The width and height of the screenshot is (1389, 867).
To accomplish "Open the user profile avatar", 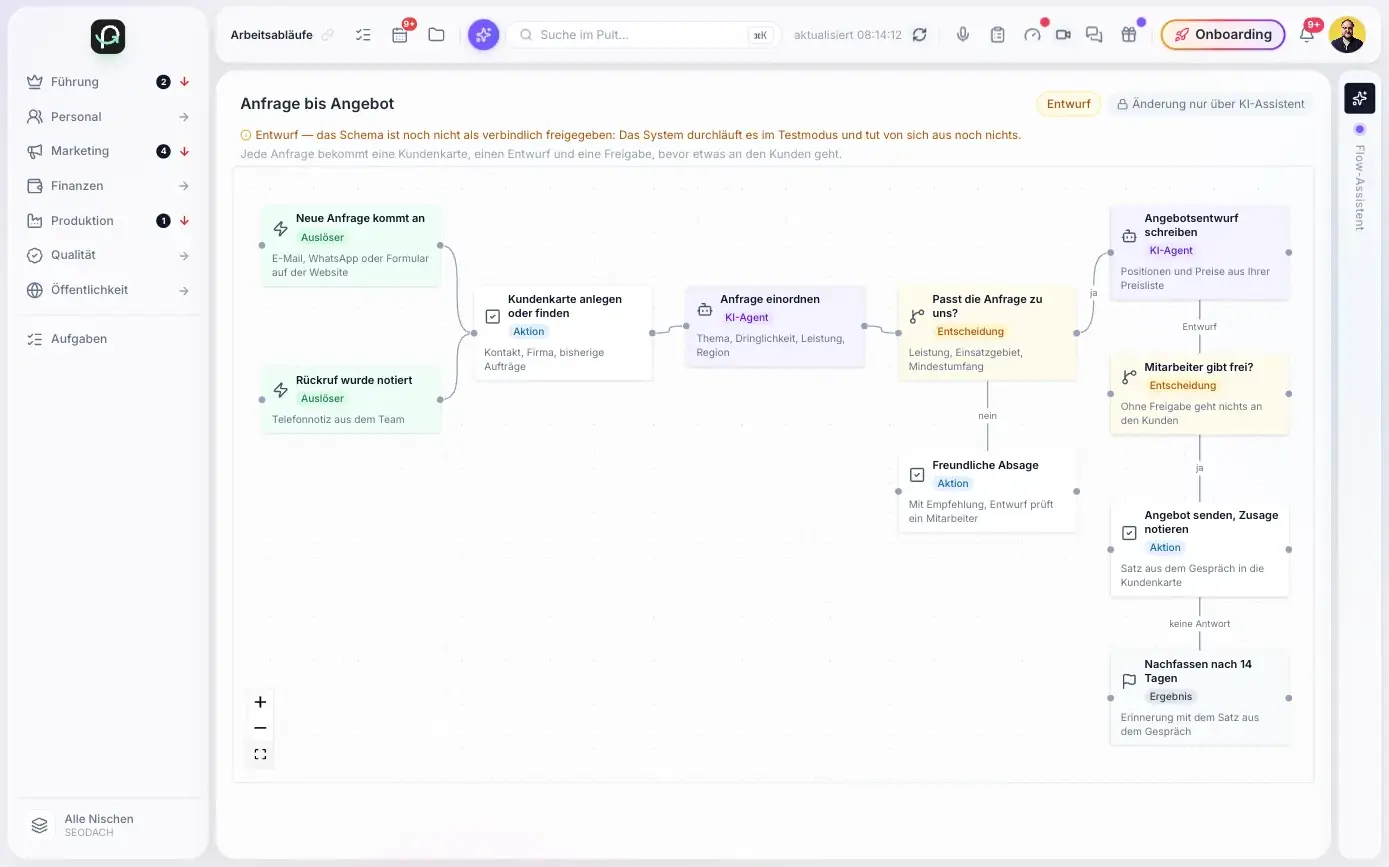I will (x=1347, y=35).
